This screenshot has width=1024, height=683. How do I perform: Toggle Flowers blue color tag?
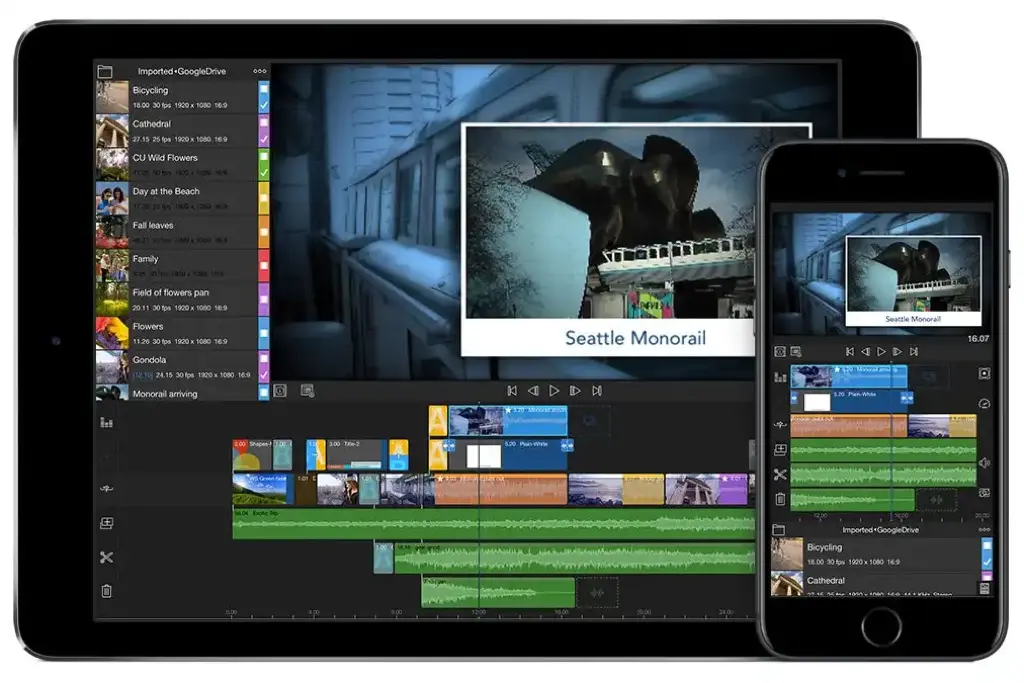(264, 333)
